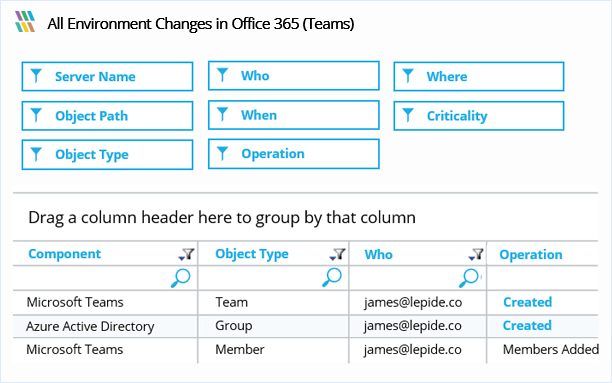This screenshot has width=612, height=383.
Task: Click funnel icon in Server Name filter
Action: [x=36, y=75]
